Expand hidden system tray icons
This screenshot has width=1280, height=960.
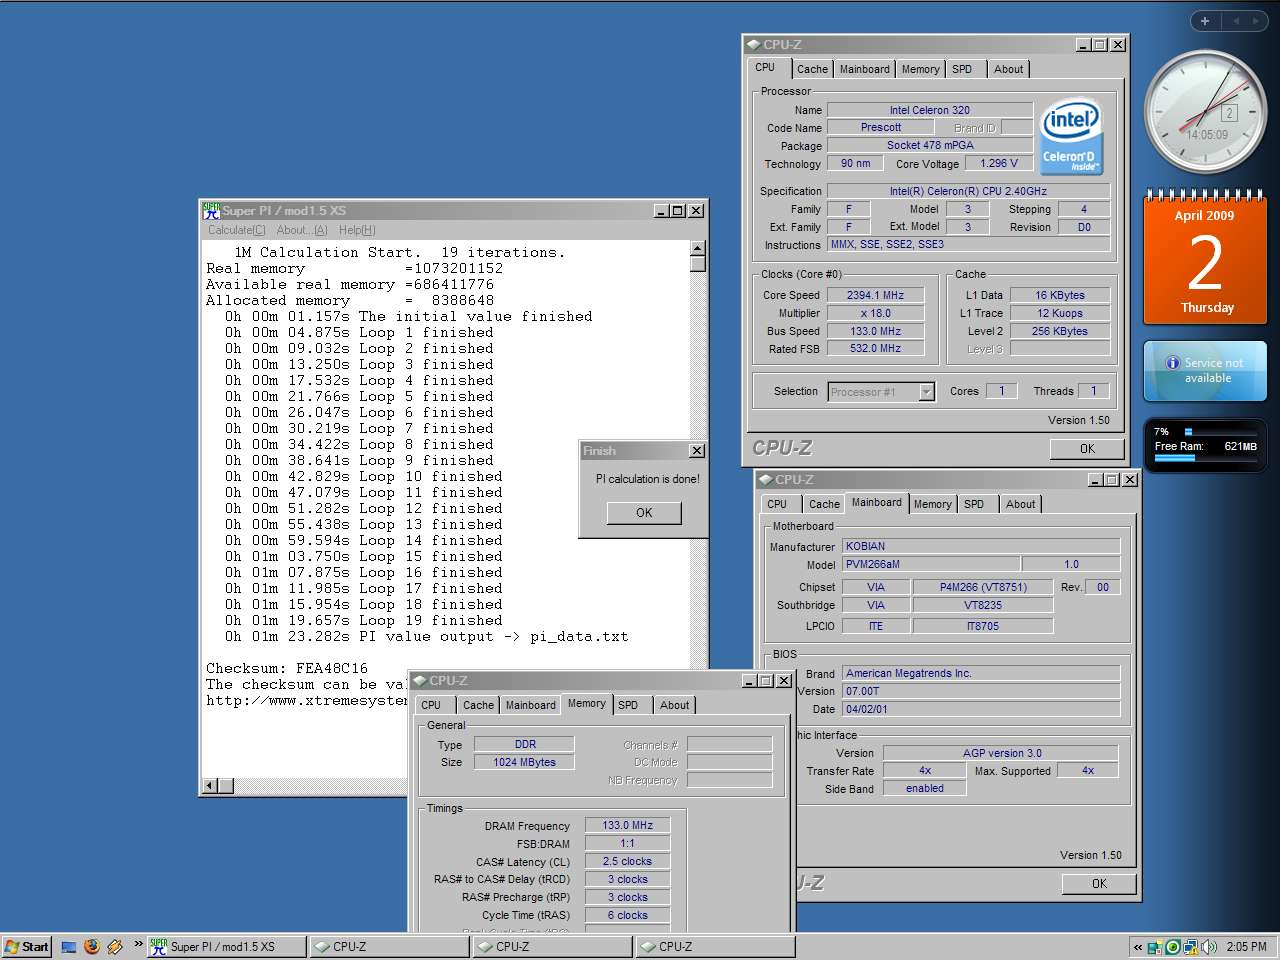[x=1138, y=947]
